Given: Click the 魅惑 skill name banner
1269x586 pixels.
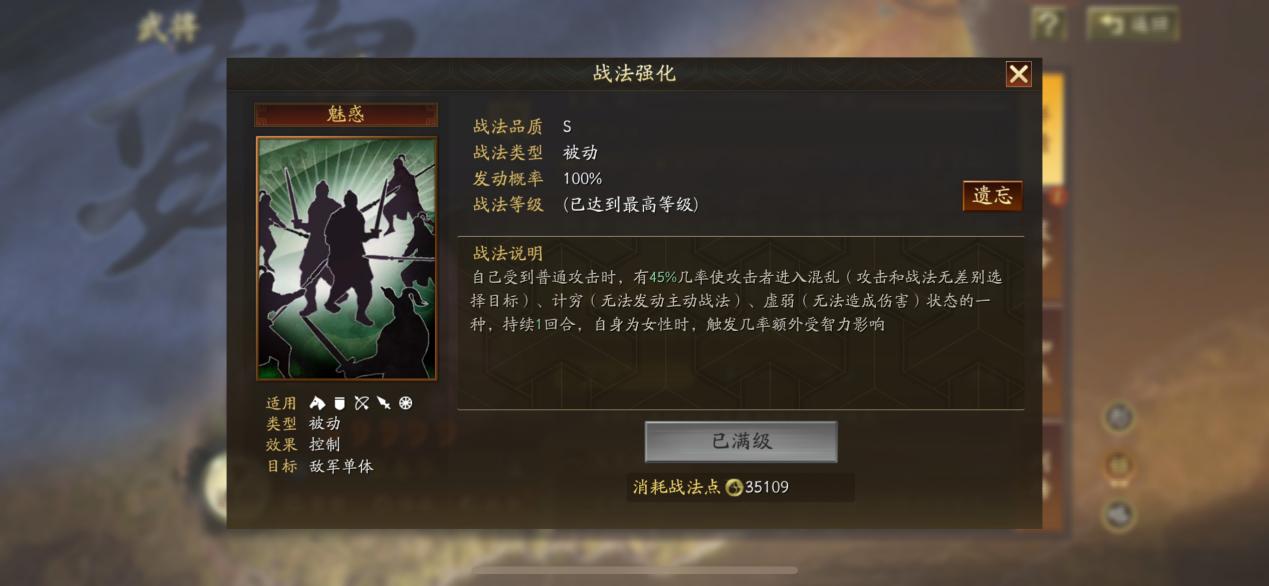Looking at the screenshot, I should (x=346, y=114).
